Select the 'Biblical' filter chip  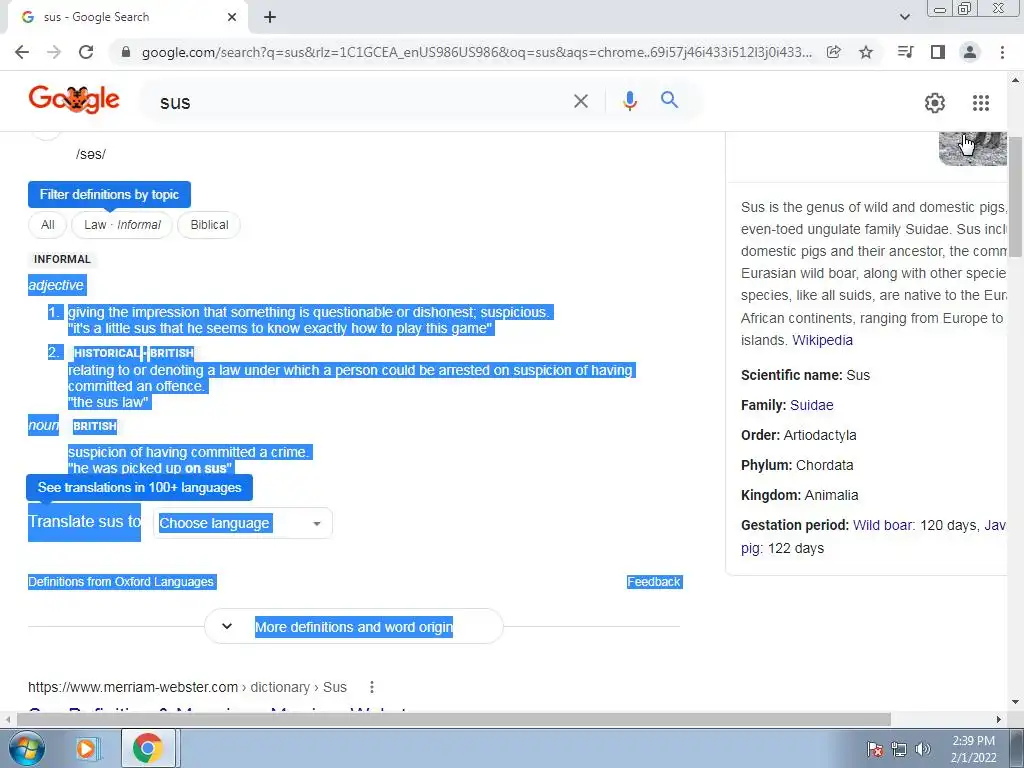(x=209, y=225)
